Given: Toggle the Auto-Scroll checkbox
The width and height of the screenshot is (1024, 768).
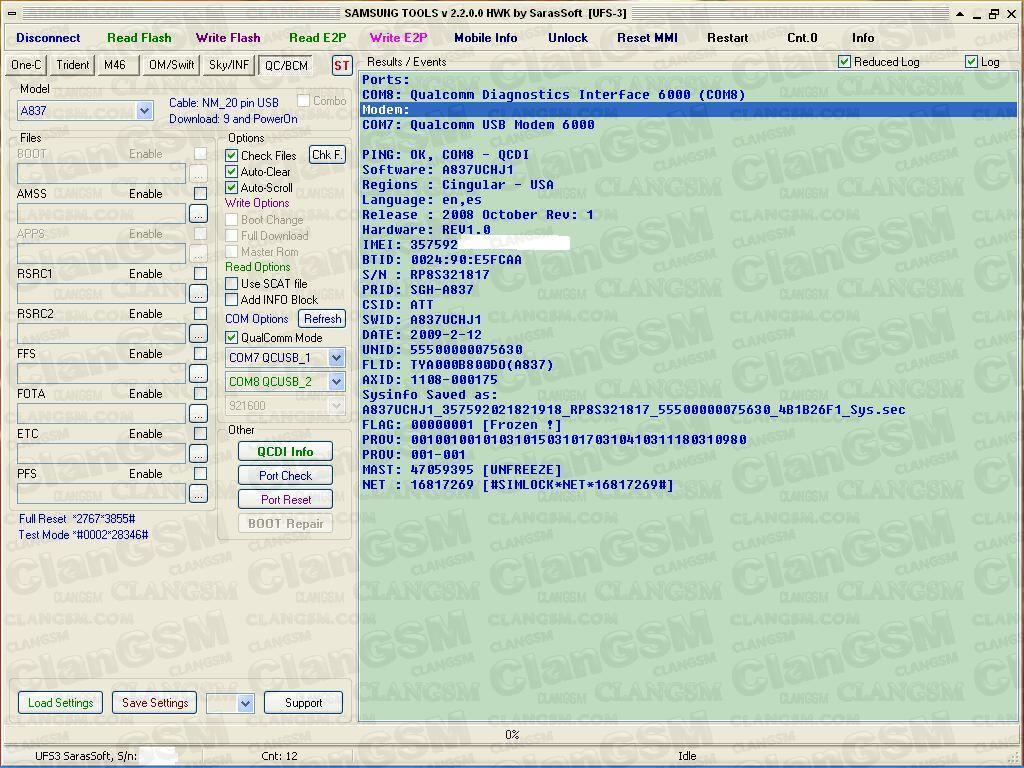Looking at the screenshot, I should [231, 187].
